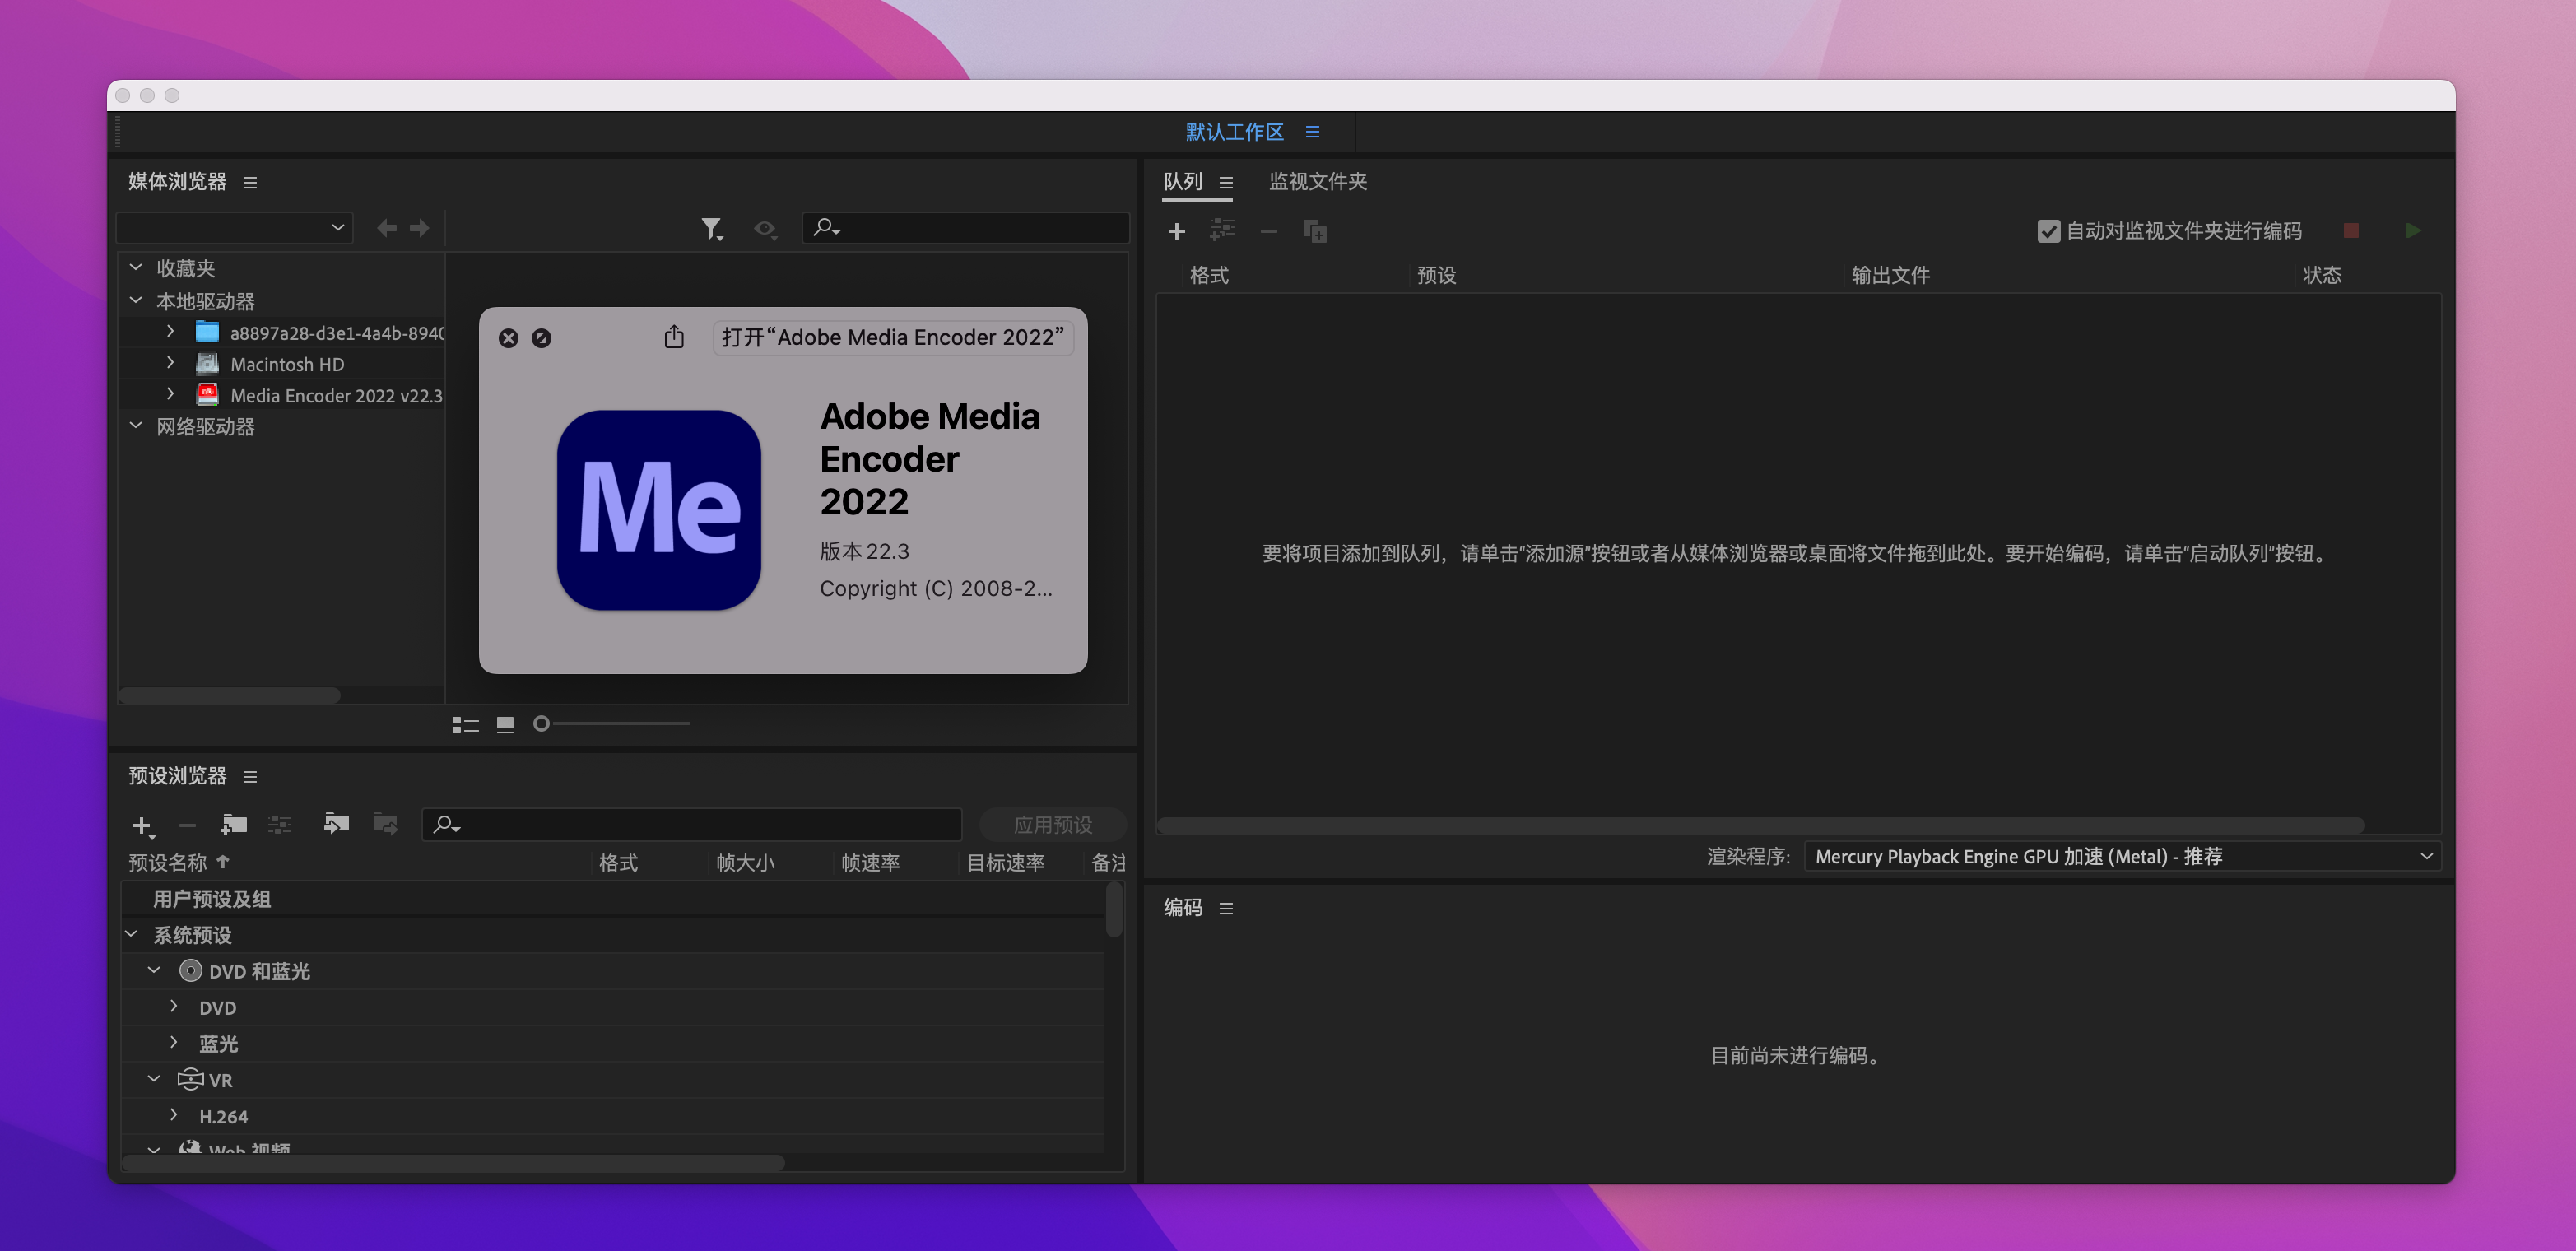Open the renderer Mercury Playback Engine dropdown
Image resolution: width=2576 pixels, height=1251 pixels.
pyautogui.click(x=2121, y=856)
